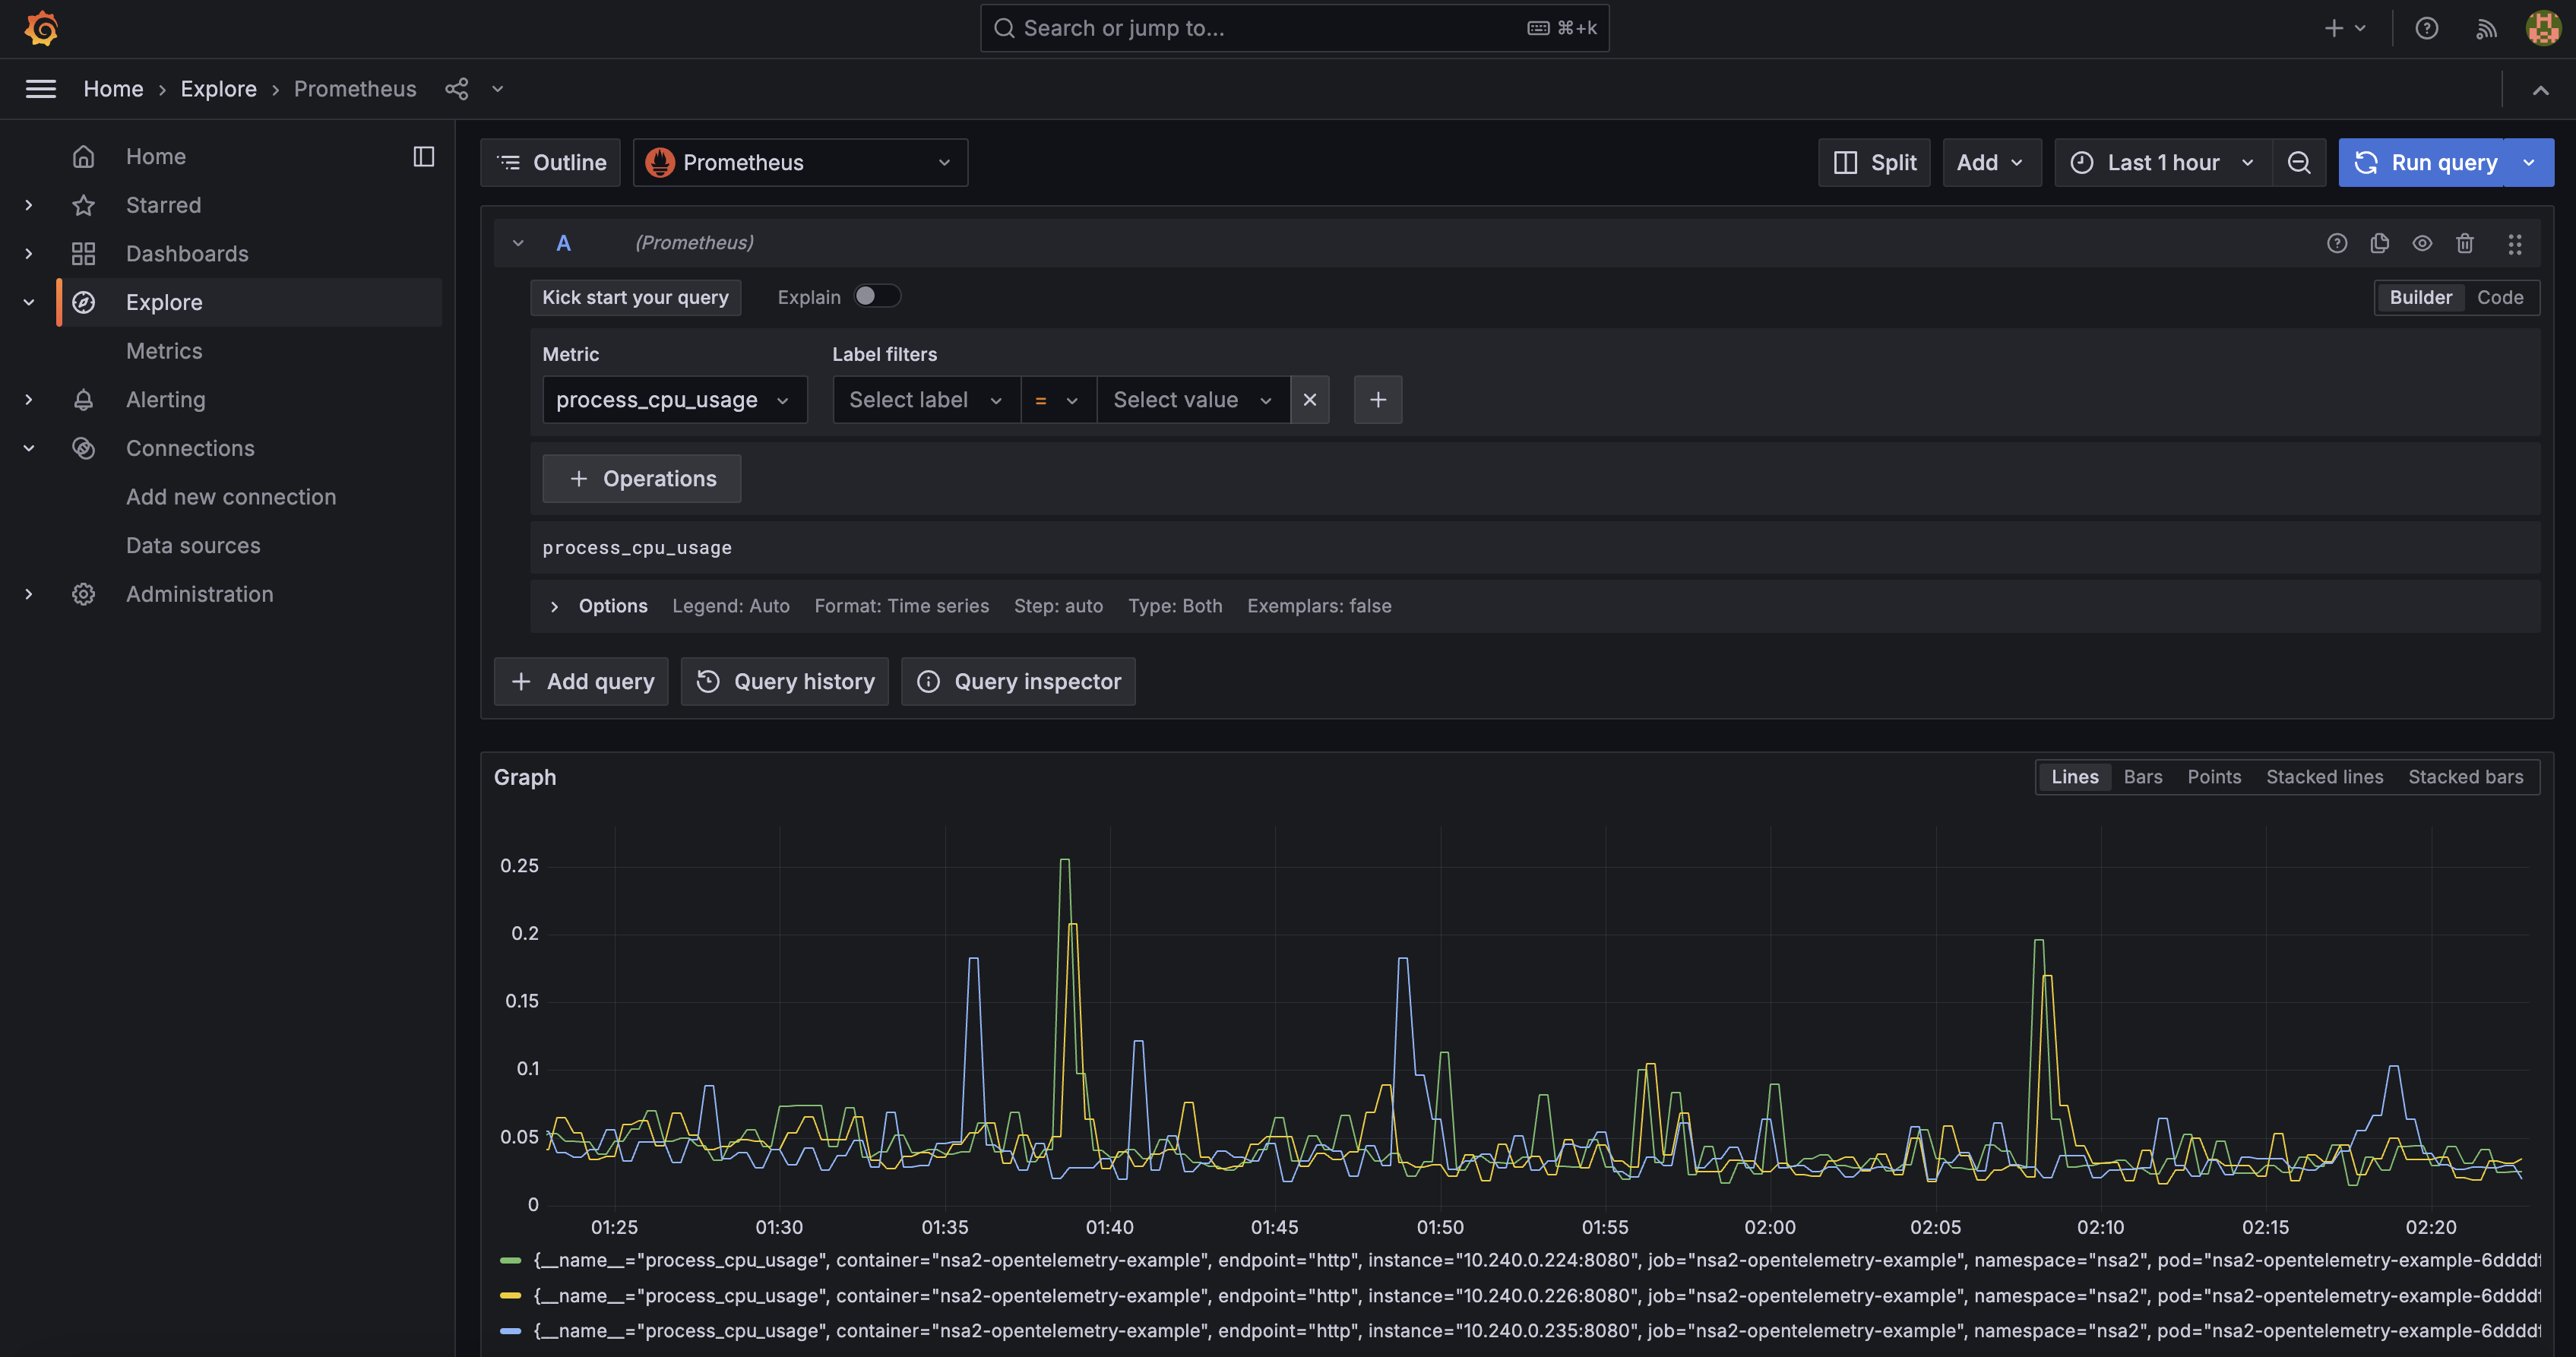Screen dimensions: 2576x1357
Task: Open Add new connection
Action: [x=231, y=497]
